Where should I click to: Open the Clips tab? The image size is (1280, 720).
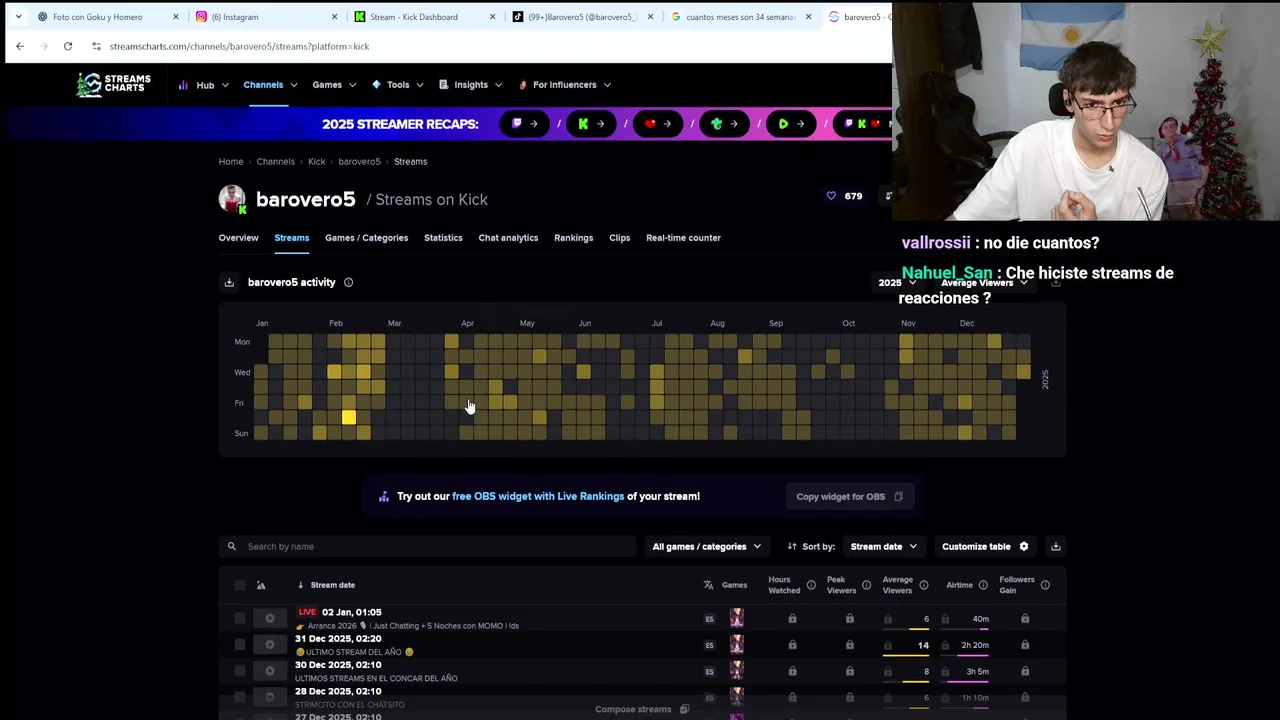619,238
